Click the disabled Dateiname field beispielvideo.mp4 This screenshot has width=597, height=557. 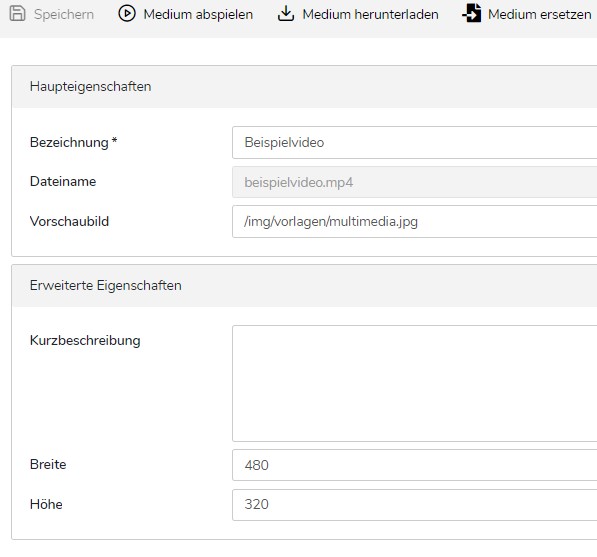click(x=415, y=182)
